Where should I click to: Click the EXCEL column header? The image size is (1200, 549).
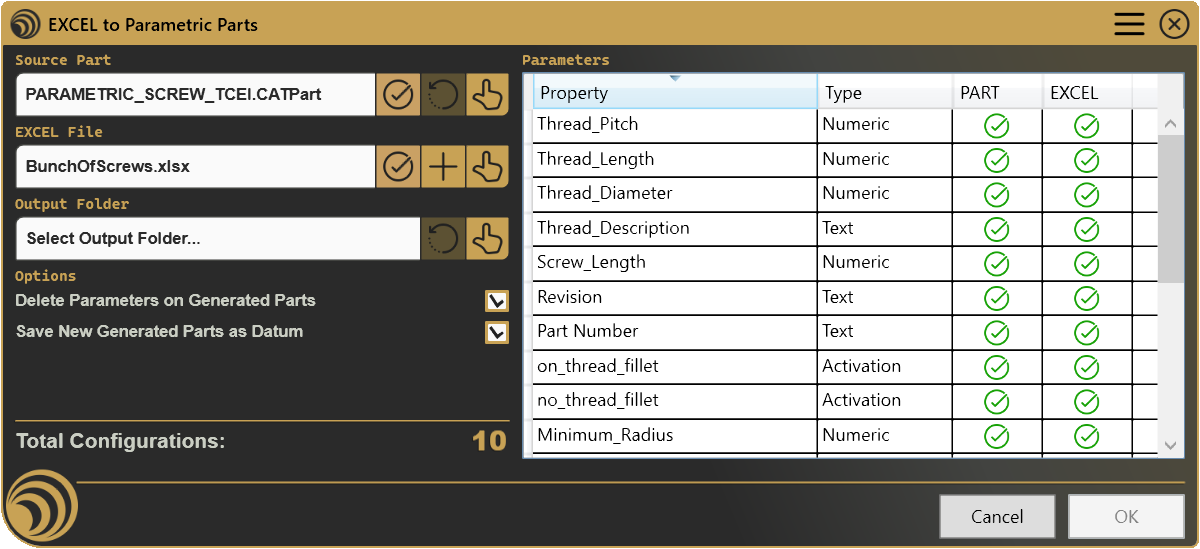coord(1087,92)
